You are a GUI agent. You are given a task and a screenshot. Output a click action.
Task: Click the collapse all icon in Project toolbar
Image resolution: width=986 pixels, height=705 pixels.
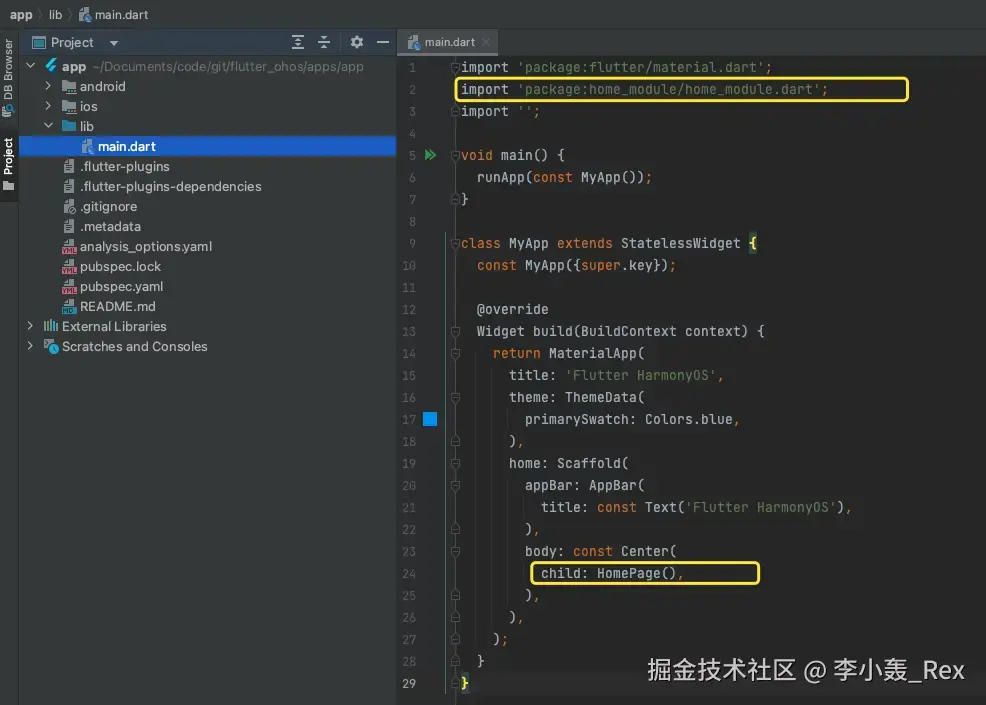pyautogui.click(x=324, y=42)
